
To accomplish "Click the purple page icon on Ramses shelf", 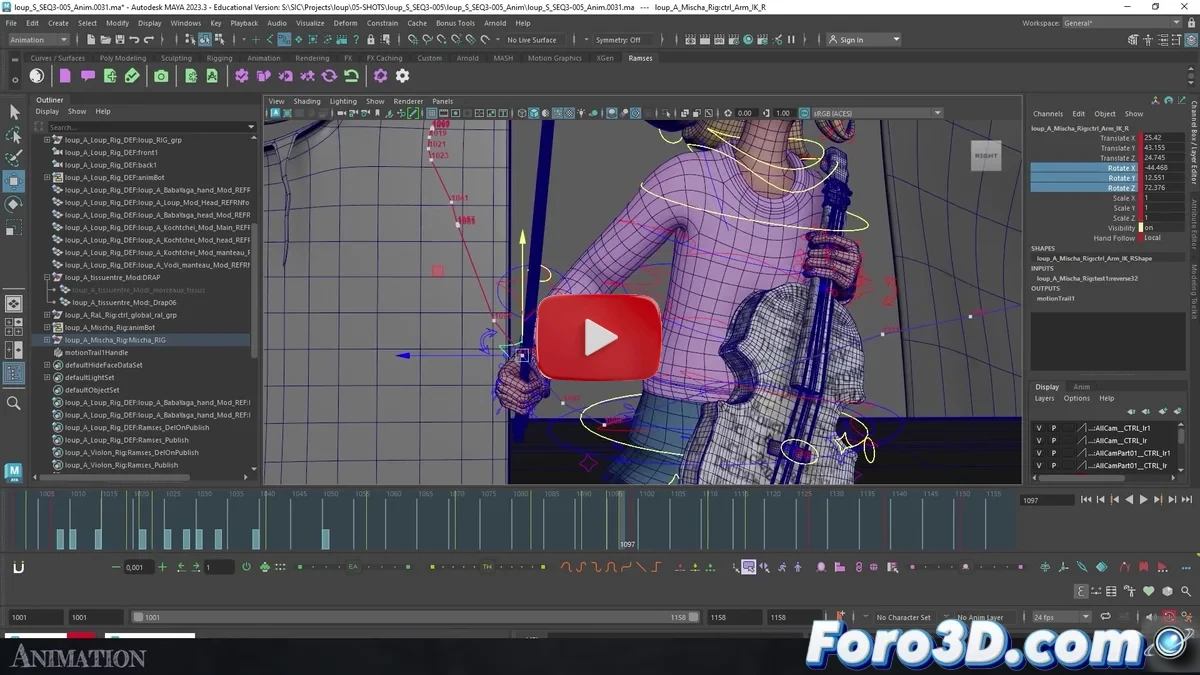I will [65, 76].
